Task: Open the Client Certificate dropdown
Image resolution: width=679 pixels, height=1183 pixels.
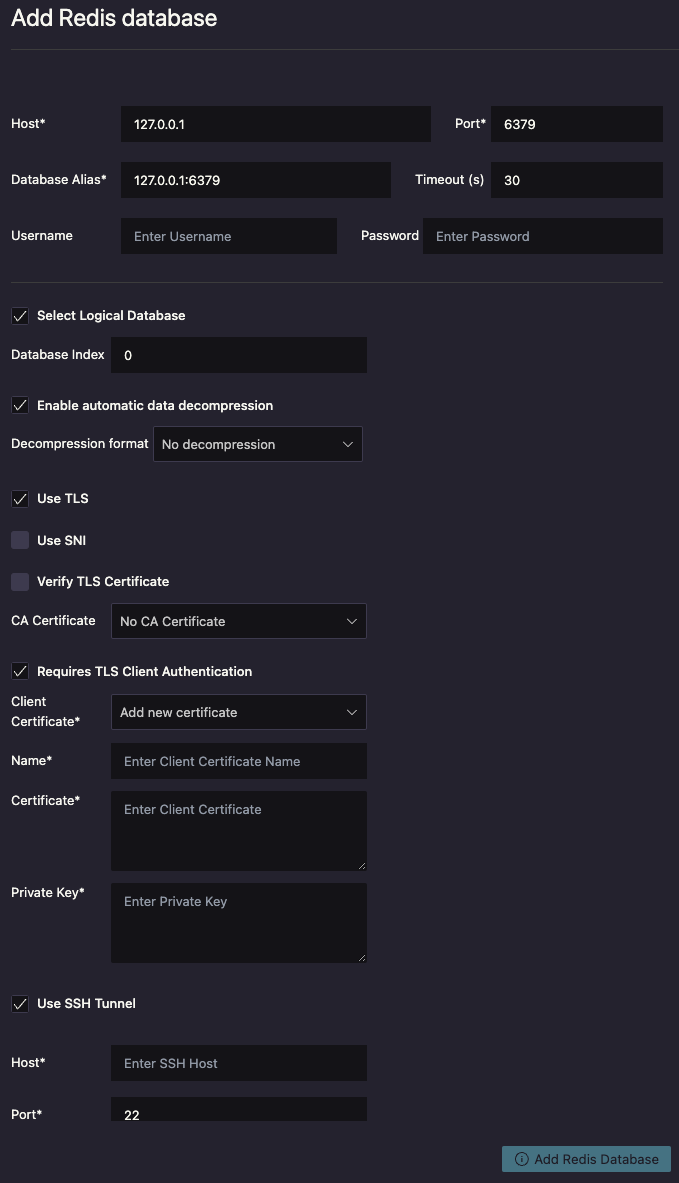Action: click(x=238, y=713)
